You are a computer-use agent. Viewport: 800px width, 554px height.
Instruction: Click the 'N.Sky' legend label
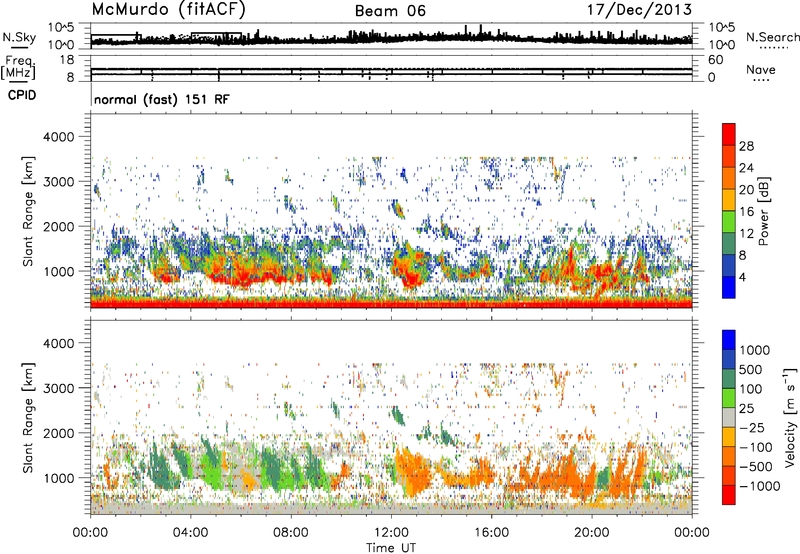pos(19,37)
